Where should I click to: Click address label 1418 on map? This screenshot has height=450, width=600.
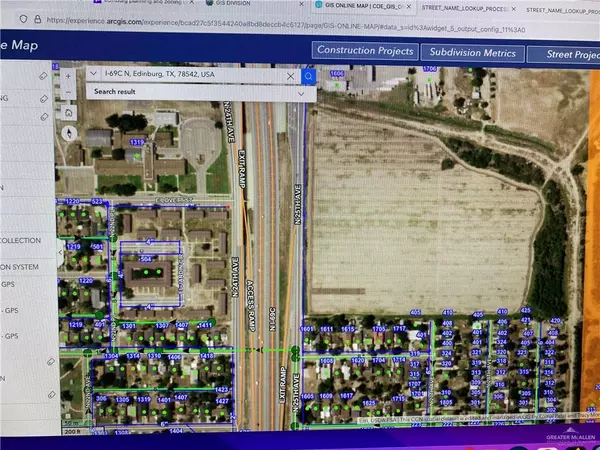tap(207, 356)
